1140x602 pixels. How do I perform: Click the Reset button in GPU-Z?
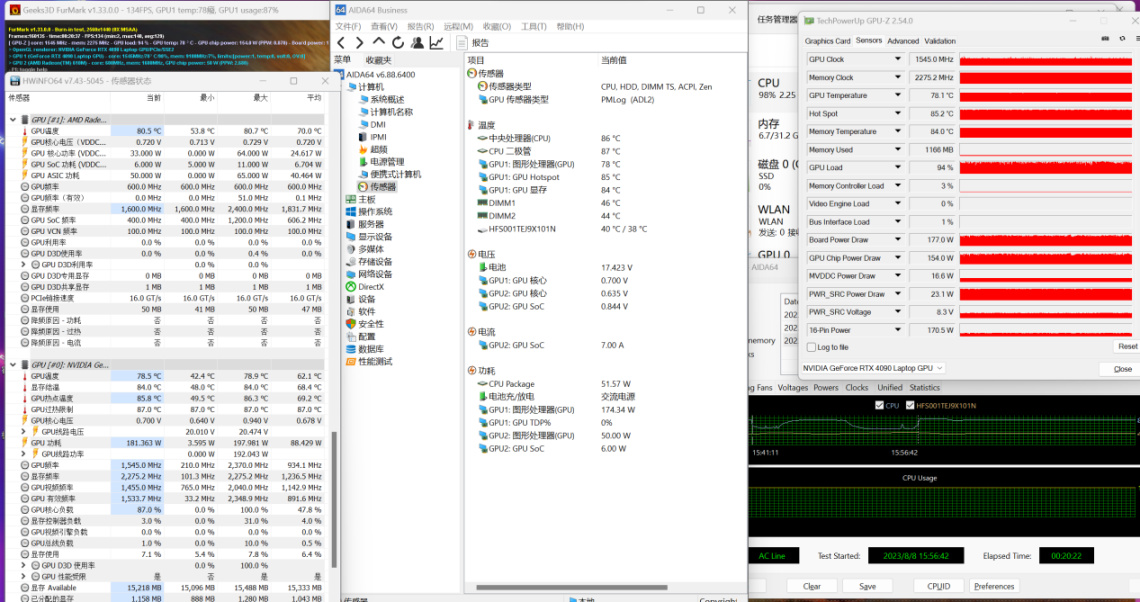point(1127,346)
